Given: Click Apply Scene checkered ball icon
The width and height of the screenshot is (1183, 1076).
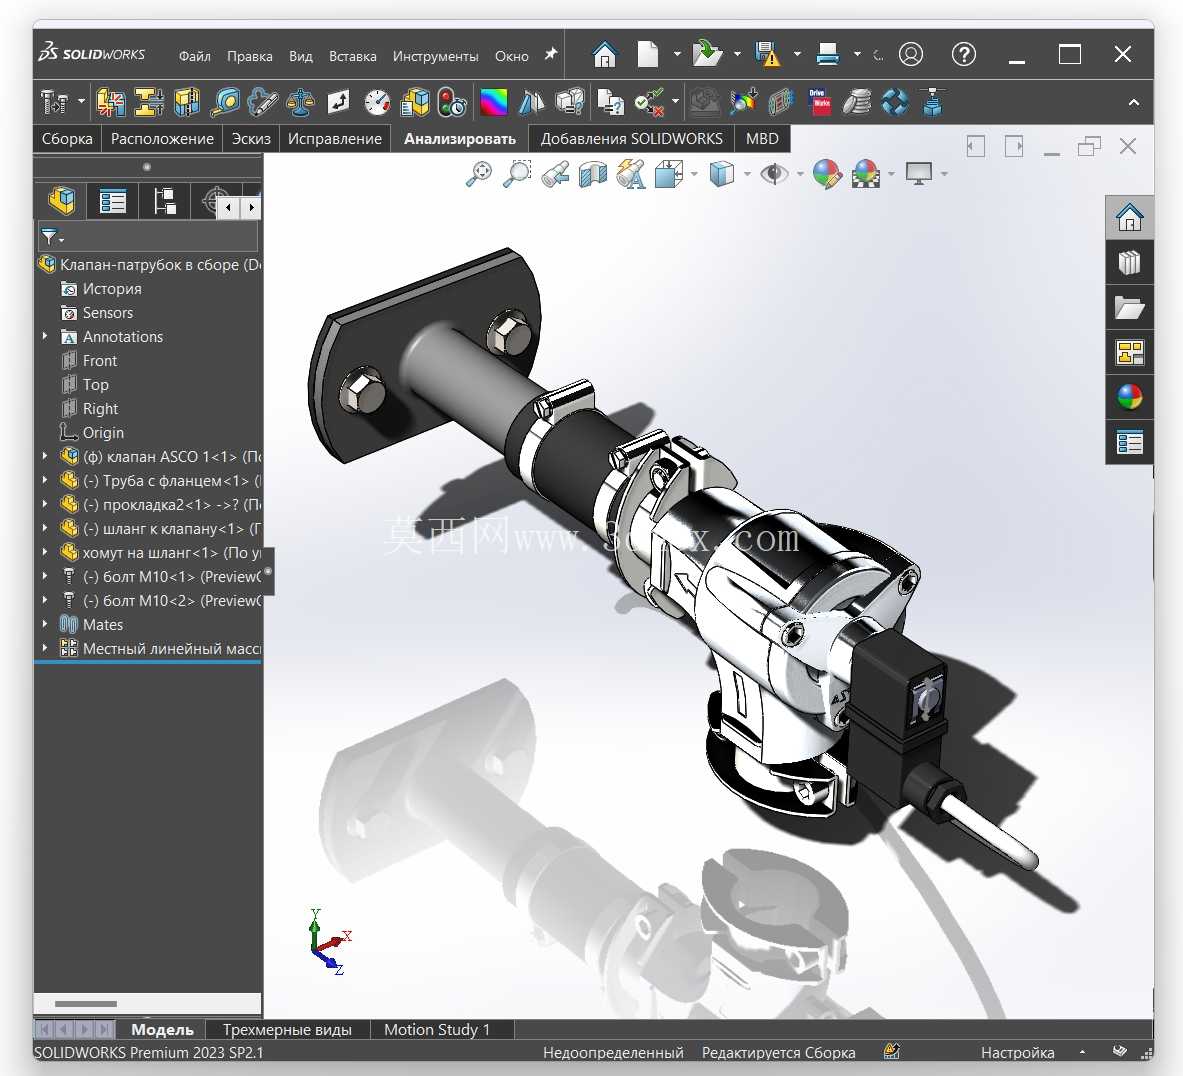Looking at the screenshot, I should pyautogui.click(x=865, y=174).
